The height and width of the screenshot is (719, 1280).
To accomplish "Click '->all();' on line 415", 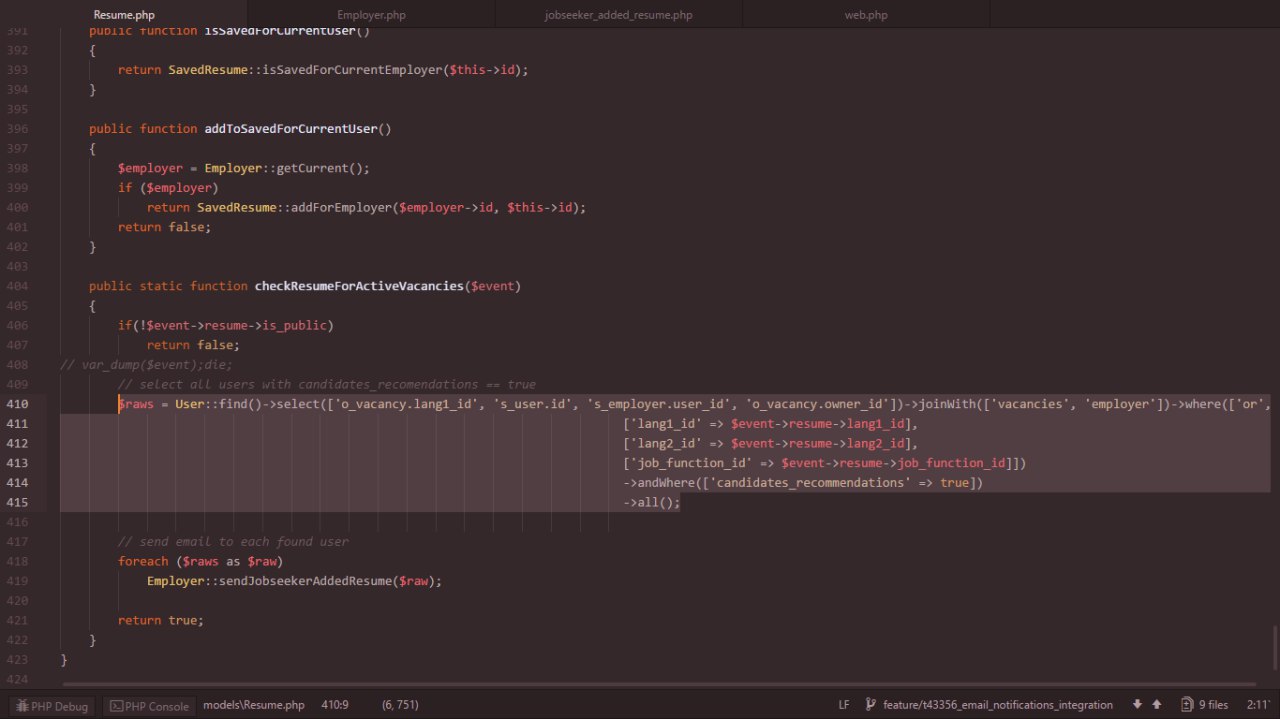I will [x=651, y=502].
